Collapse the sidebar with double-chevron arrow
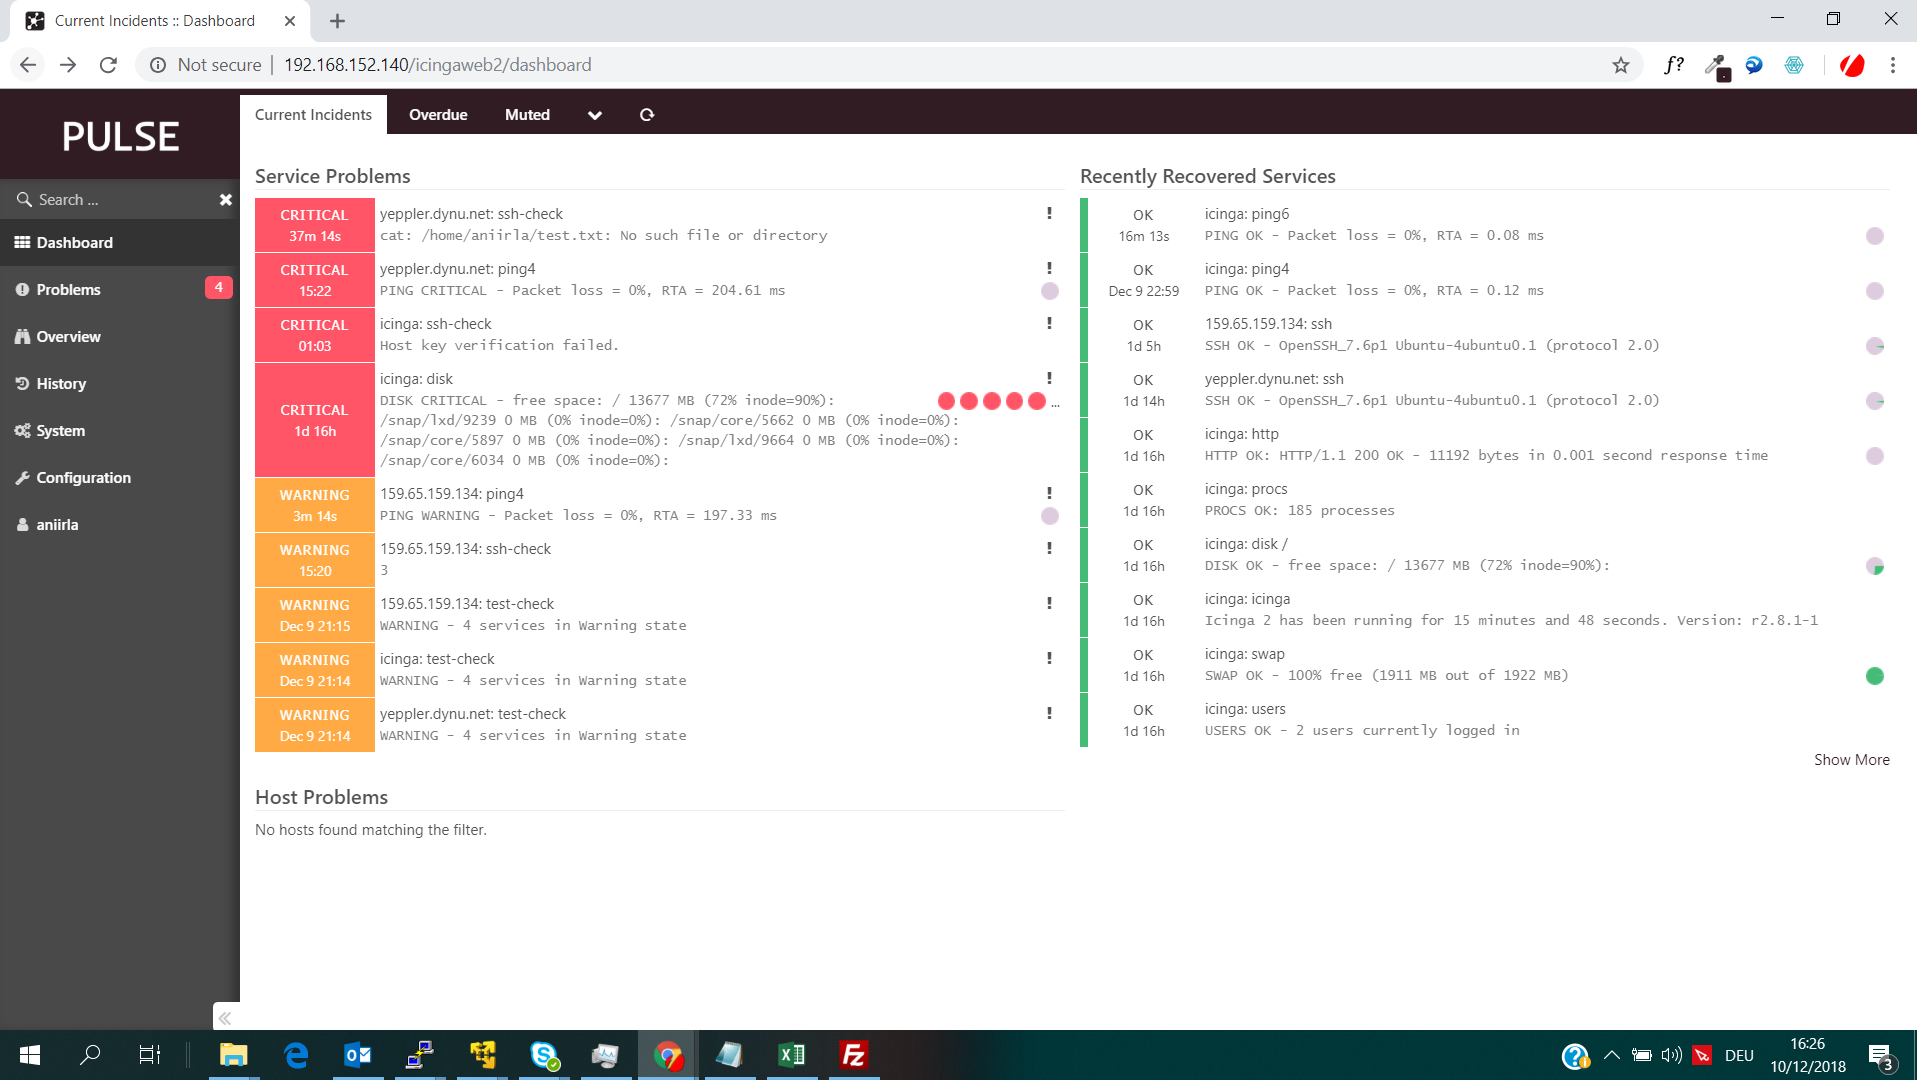 tap(225, 1018)
